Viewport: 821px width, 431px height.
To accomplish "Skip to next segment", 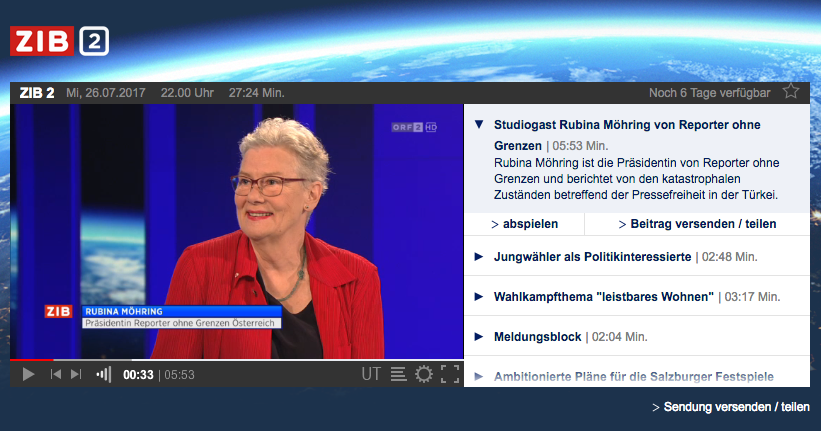I will click(76, 374).
